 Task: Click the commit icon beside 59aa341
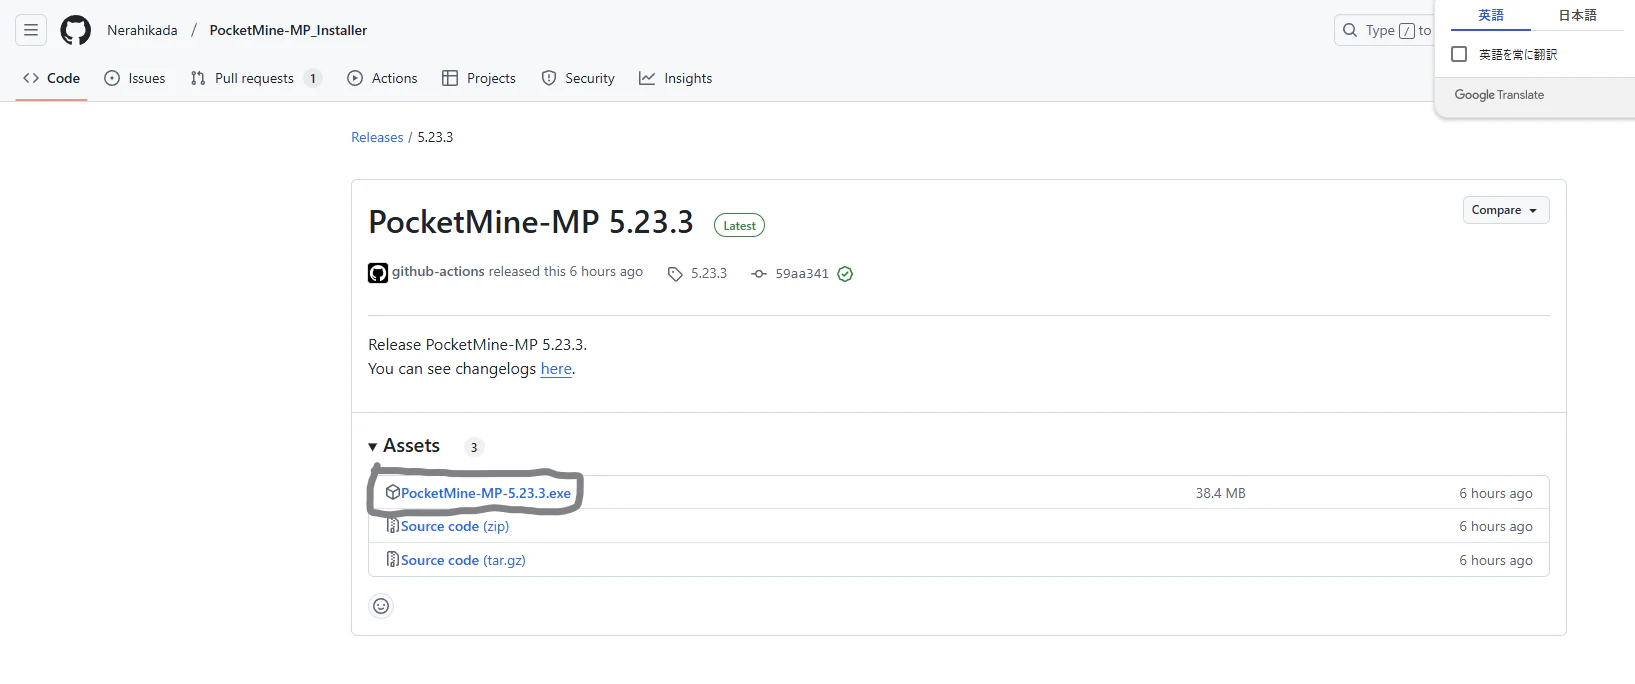pyautogui.click(x=759, y=274)
